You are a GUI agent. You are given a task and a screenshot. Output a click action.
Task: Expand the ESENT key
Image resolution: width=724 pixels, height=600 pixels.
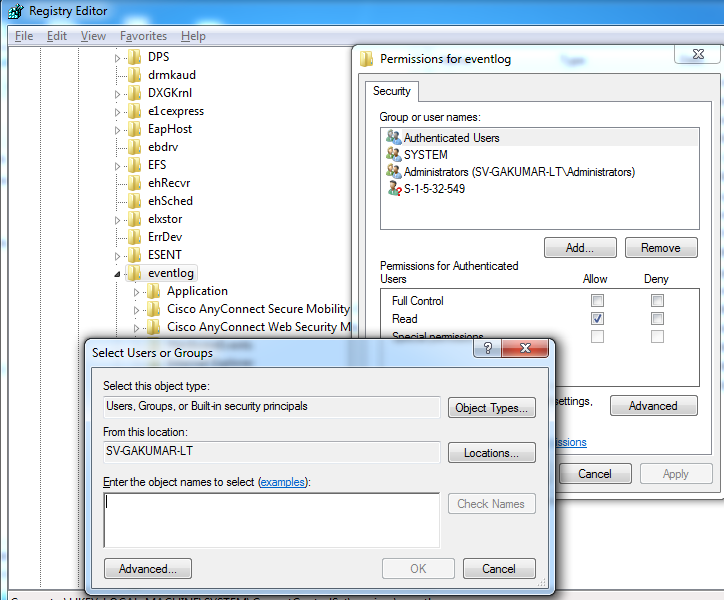(117, 256)
